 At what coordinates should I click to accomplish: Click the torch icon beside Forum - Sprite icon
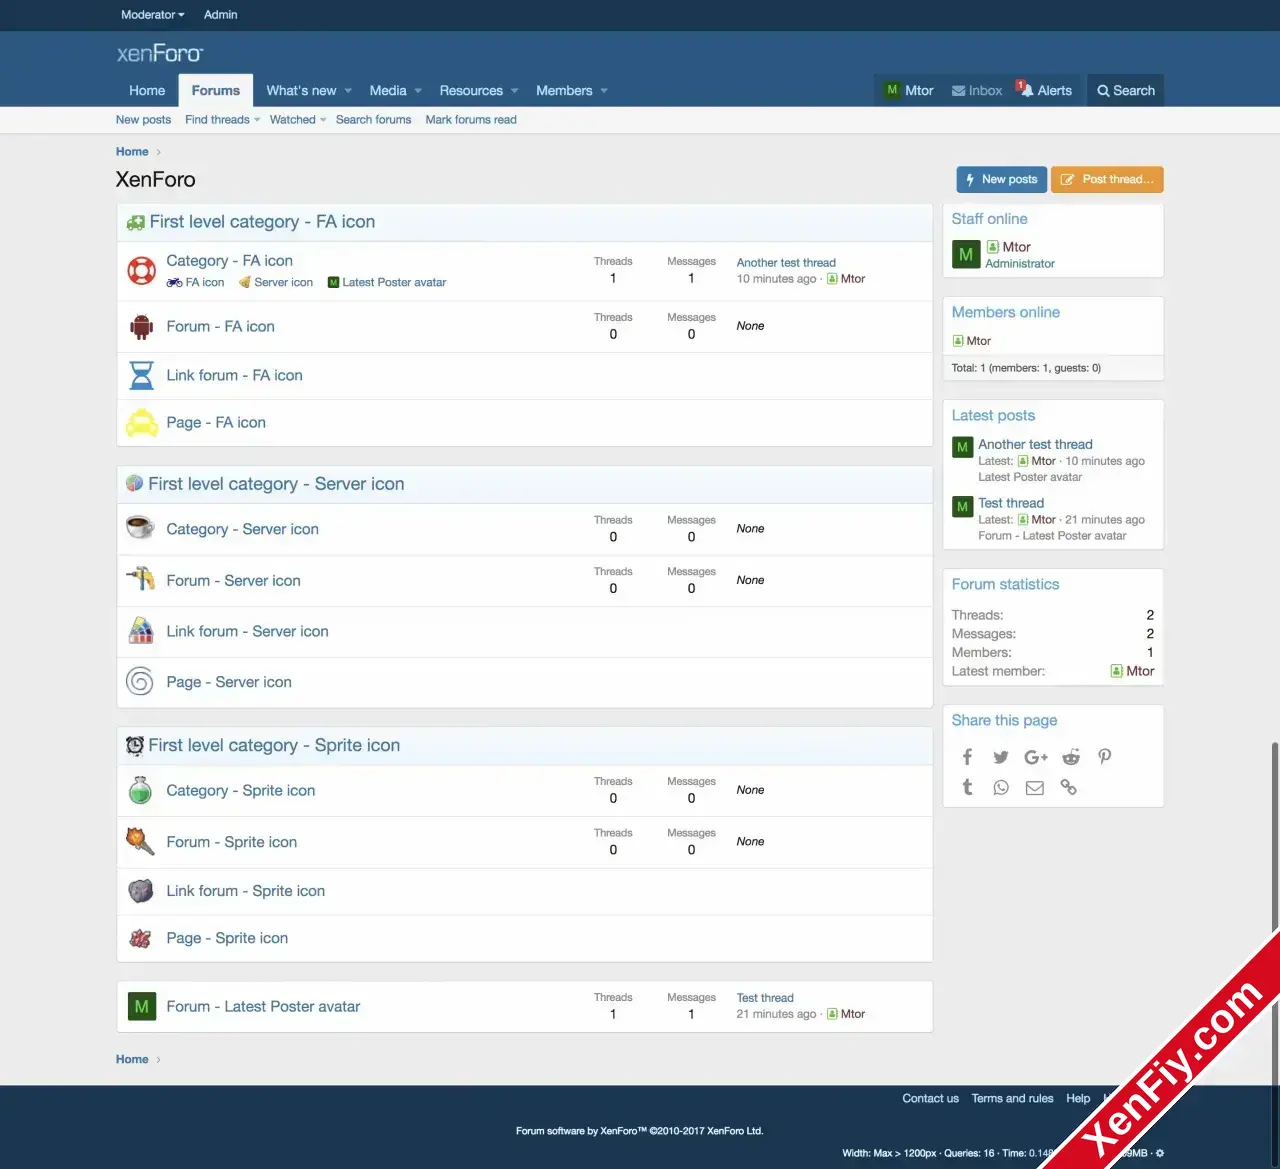click(x=140, y=841)
